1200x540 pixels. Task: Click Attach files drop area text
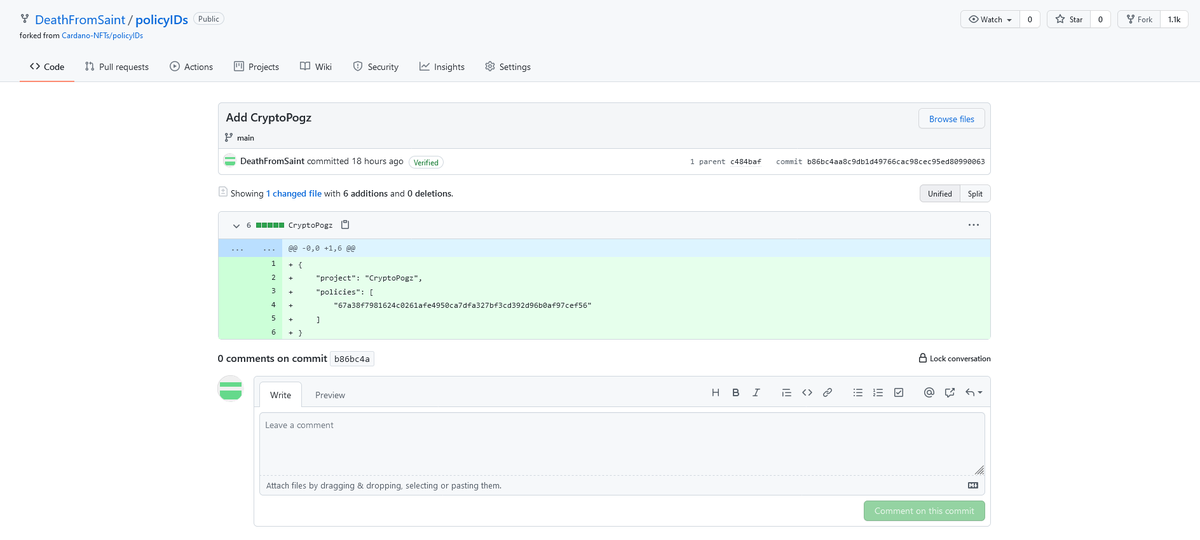point(384,485)
